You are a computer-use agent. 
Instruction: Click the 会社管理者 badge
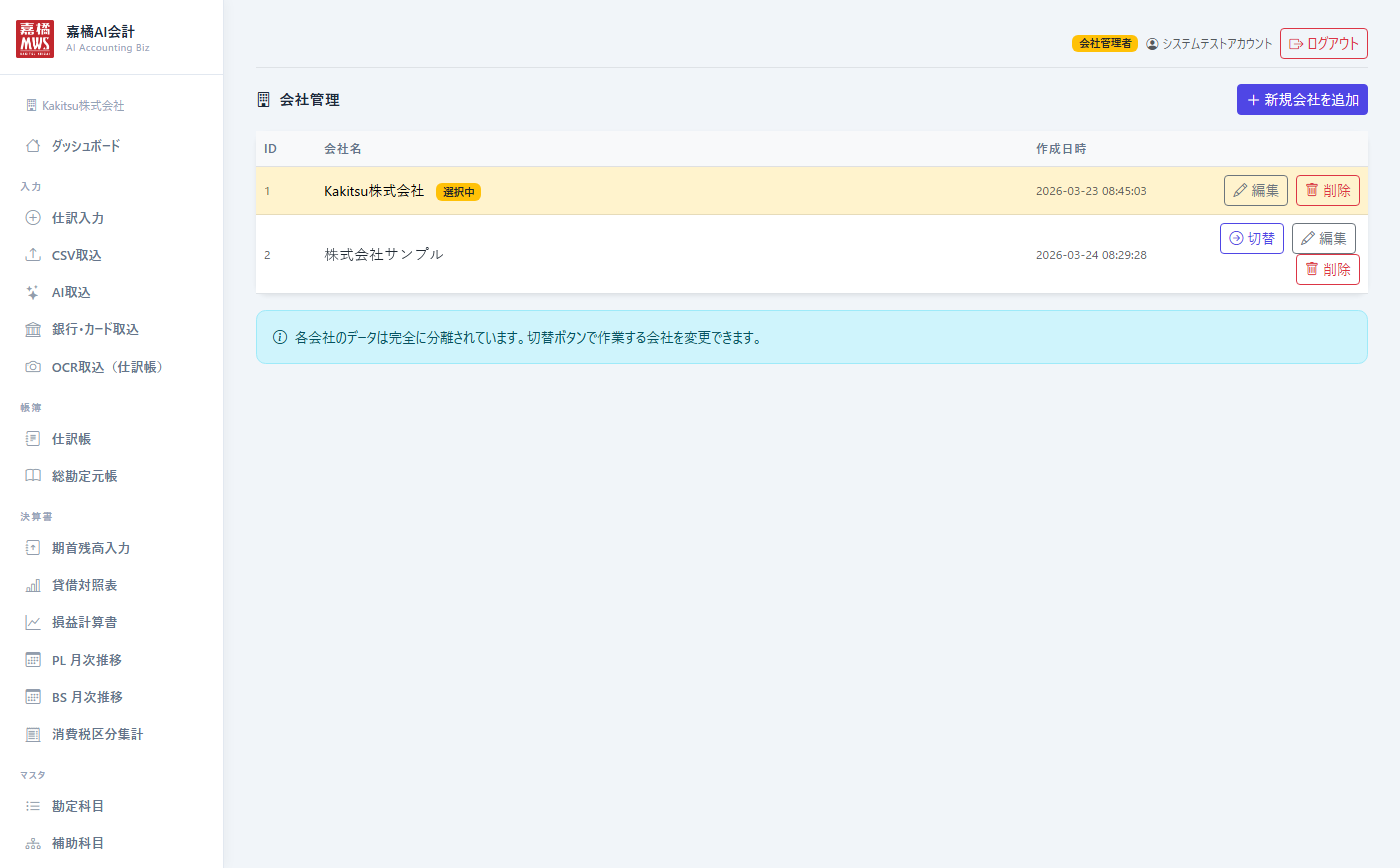(x=1105, y=44)
